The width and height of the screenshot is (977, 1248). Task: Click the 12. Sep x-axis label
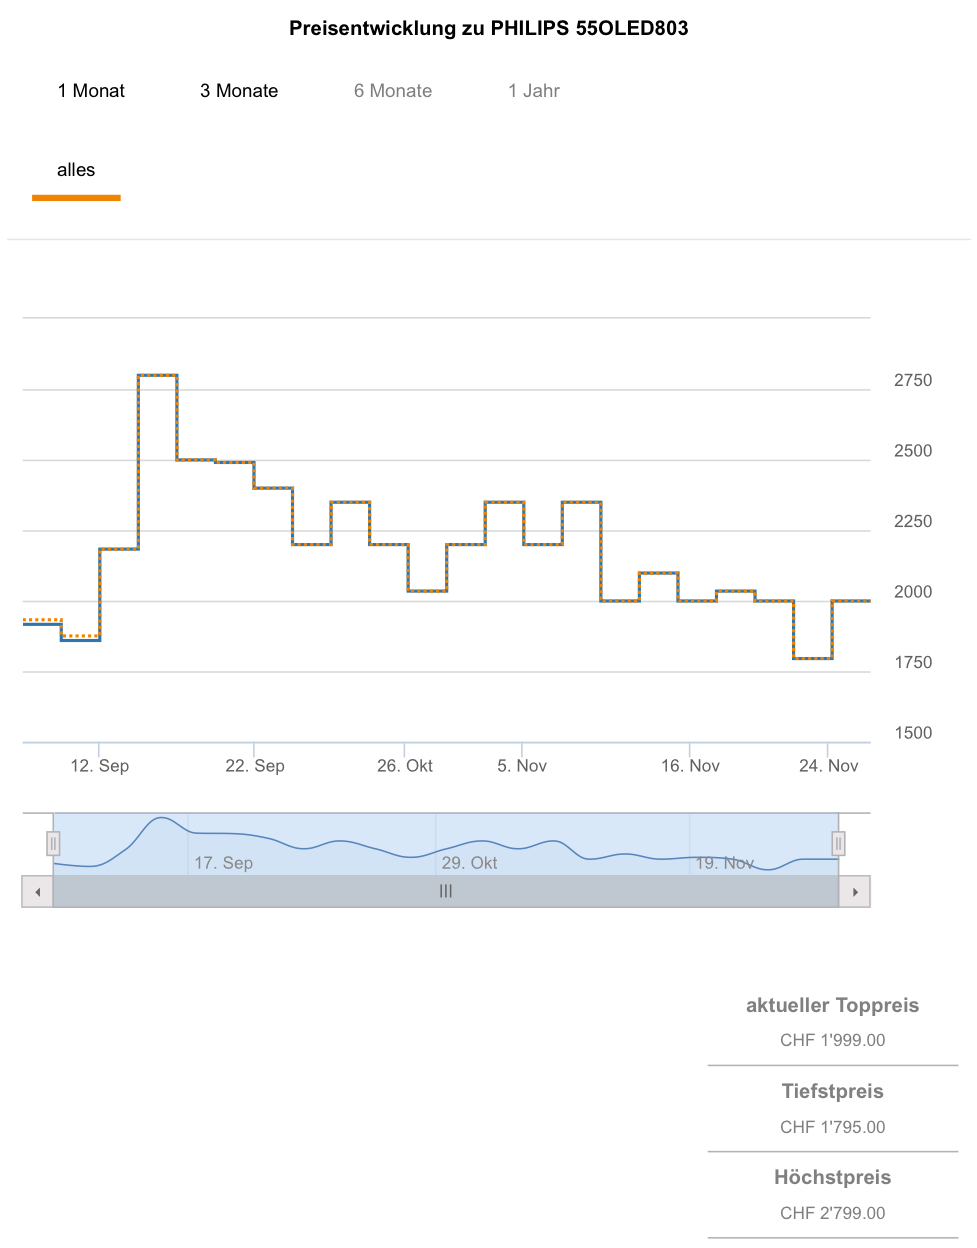[100, 766]
